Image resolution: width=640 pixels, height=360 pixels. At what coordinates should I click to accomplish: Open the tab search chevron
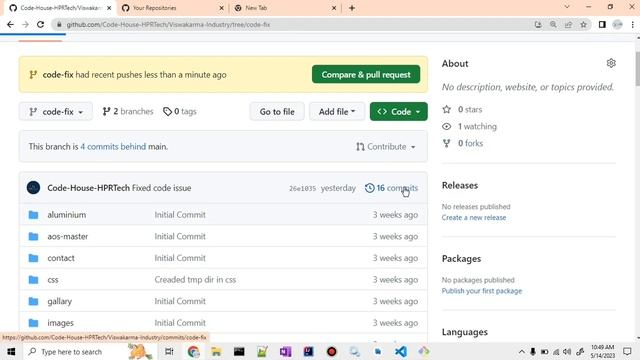point(567,7)
